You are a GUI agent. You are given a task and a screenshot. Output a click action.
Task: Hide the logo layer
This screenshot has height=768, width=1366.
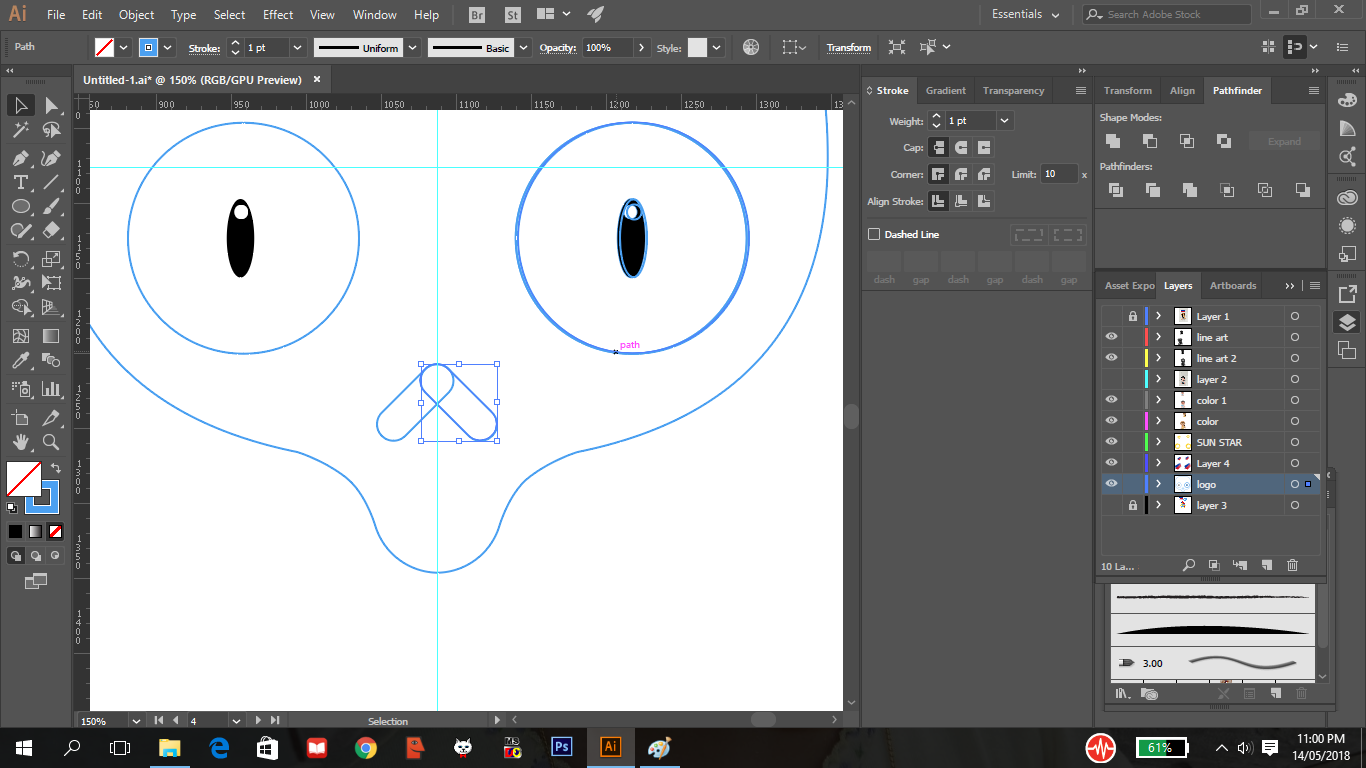point(1111,484)
